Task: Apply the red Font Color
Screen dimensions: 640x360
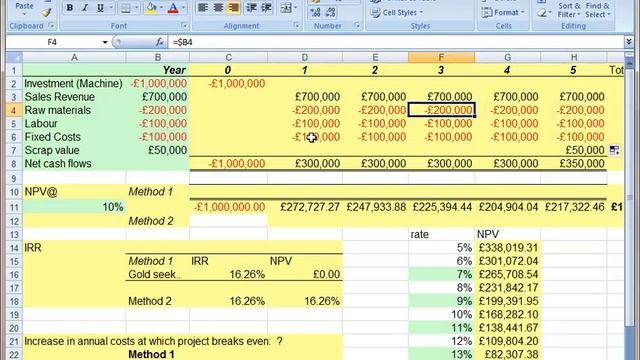Action: (x=173, y=8)
